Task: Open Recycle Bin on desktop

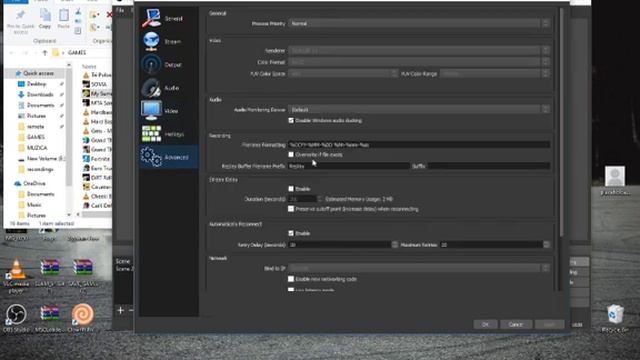Action: (x=615, y=317)
